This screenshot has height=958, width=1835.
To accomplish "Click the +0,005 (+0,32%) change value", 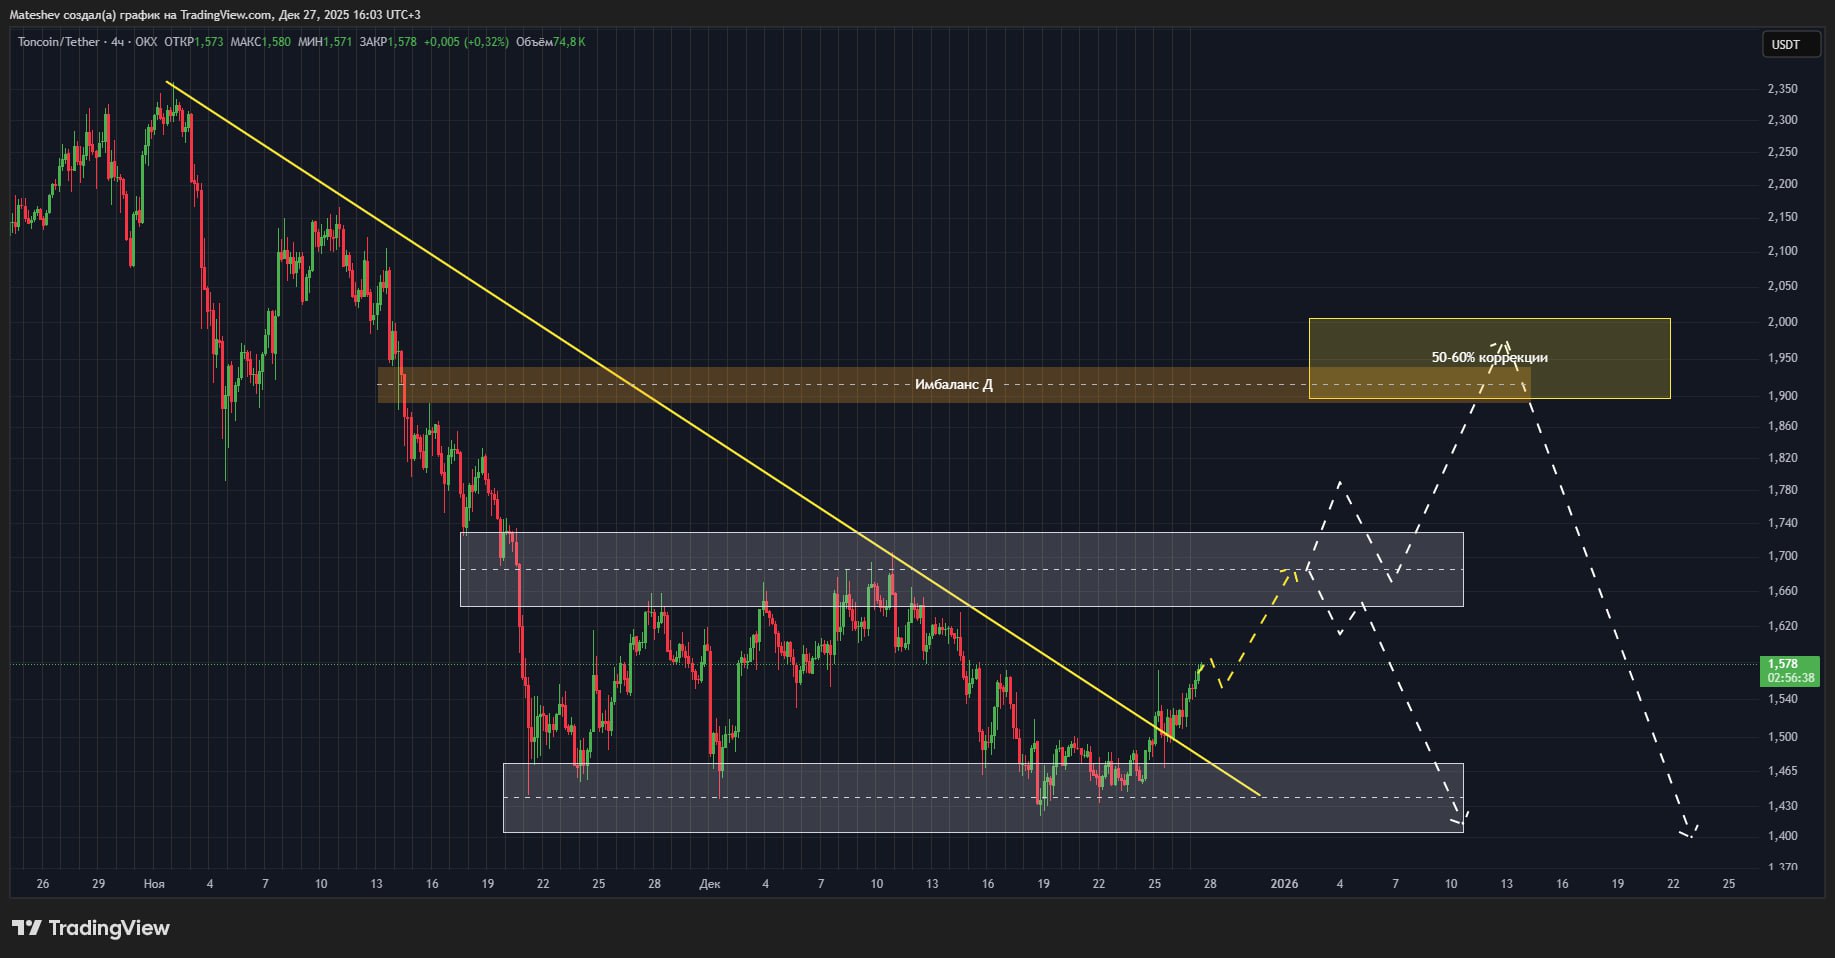I will (x=466, y=42).
